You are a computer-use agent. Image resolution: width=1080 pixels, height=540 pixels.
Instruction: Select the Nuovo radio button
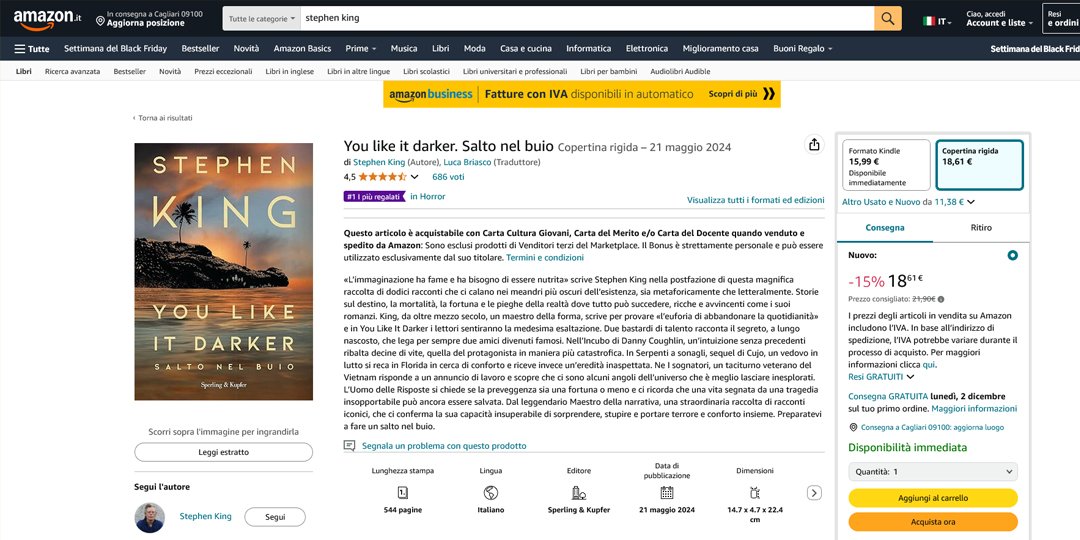tap(1012, 256)
